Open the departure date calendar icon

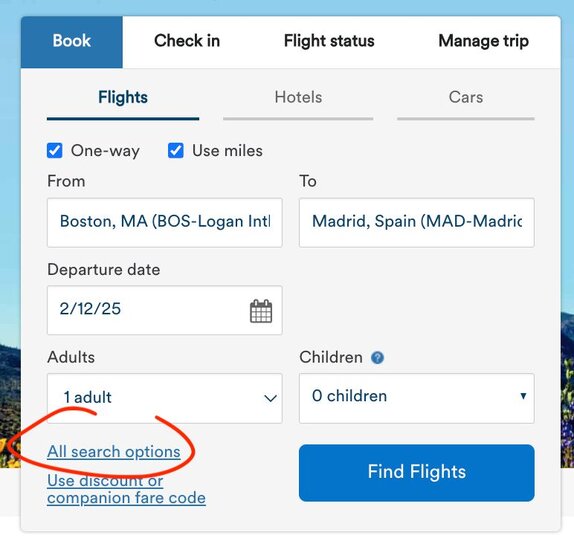[261, 311]
